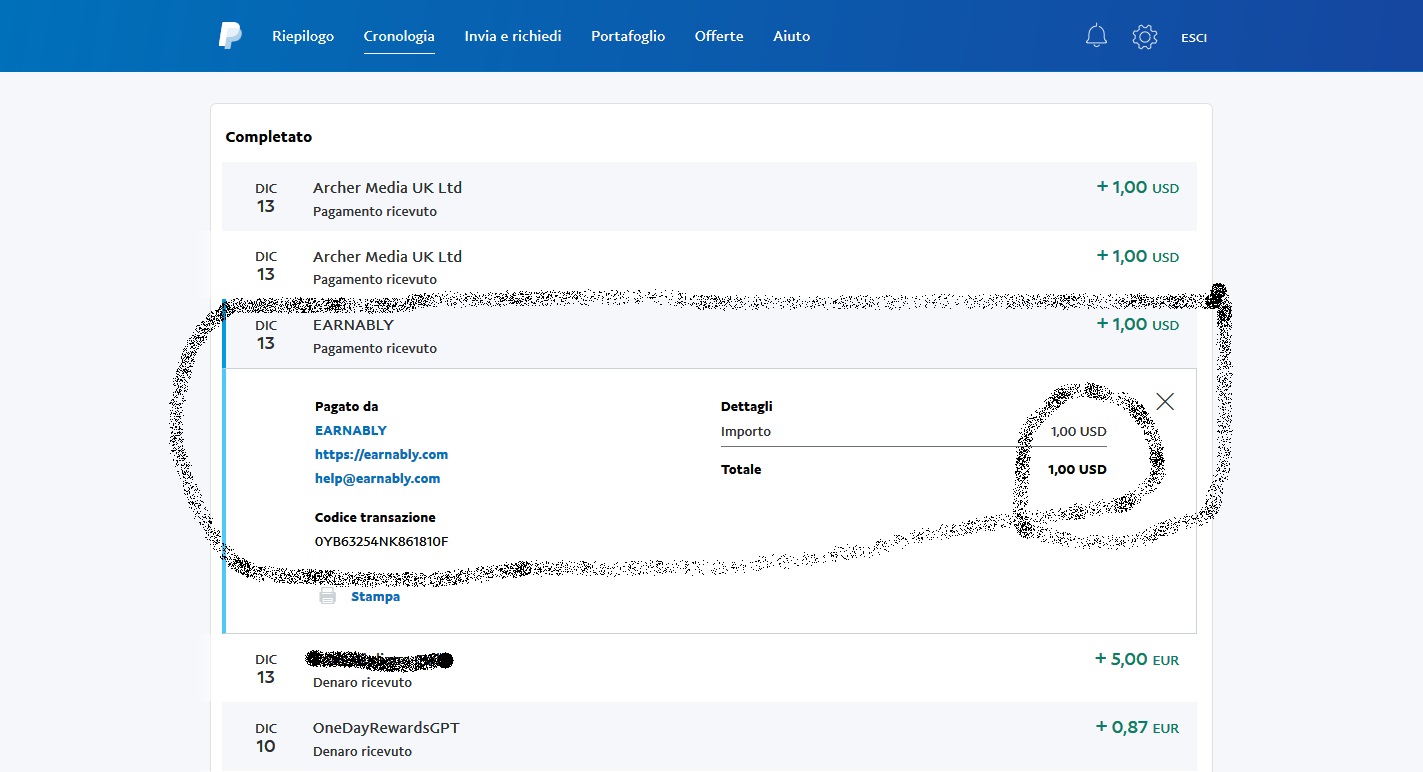Click the Completato heading
The image size is (1423, 772).
pyautogui.click(x=269, y=137)
